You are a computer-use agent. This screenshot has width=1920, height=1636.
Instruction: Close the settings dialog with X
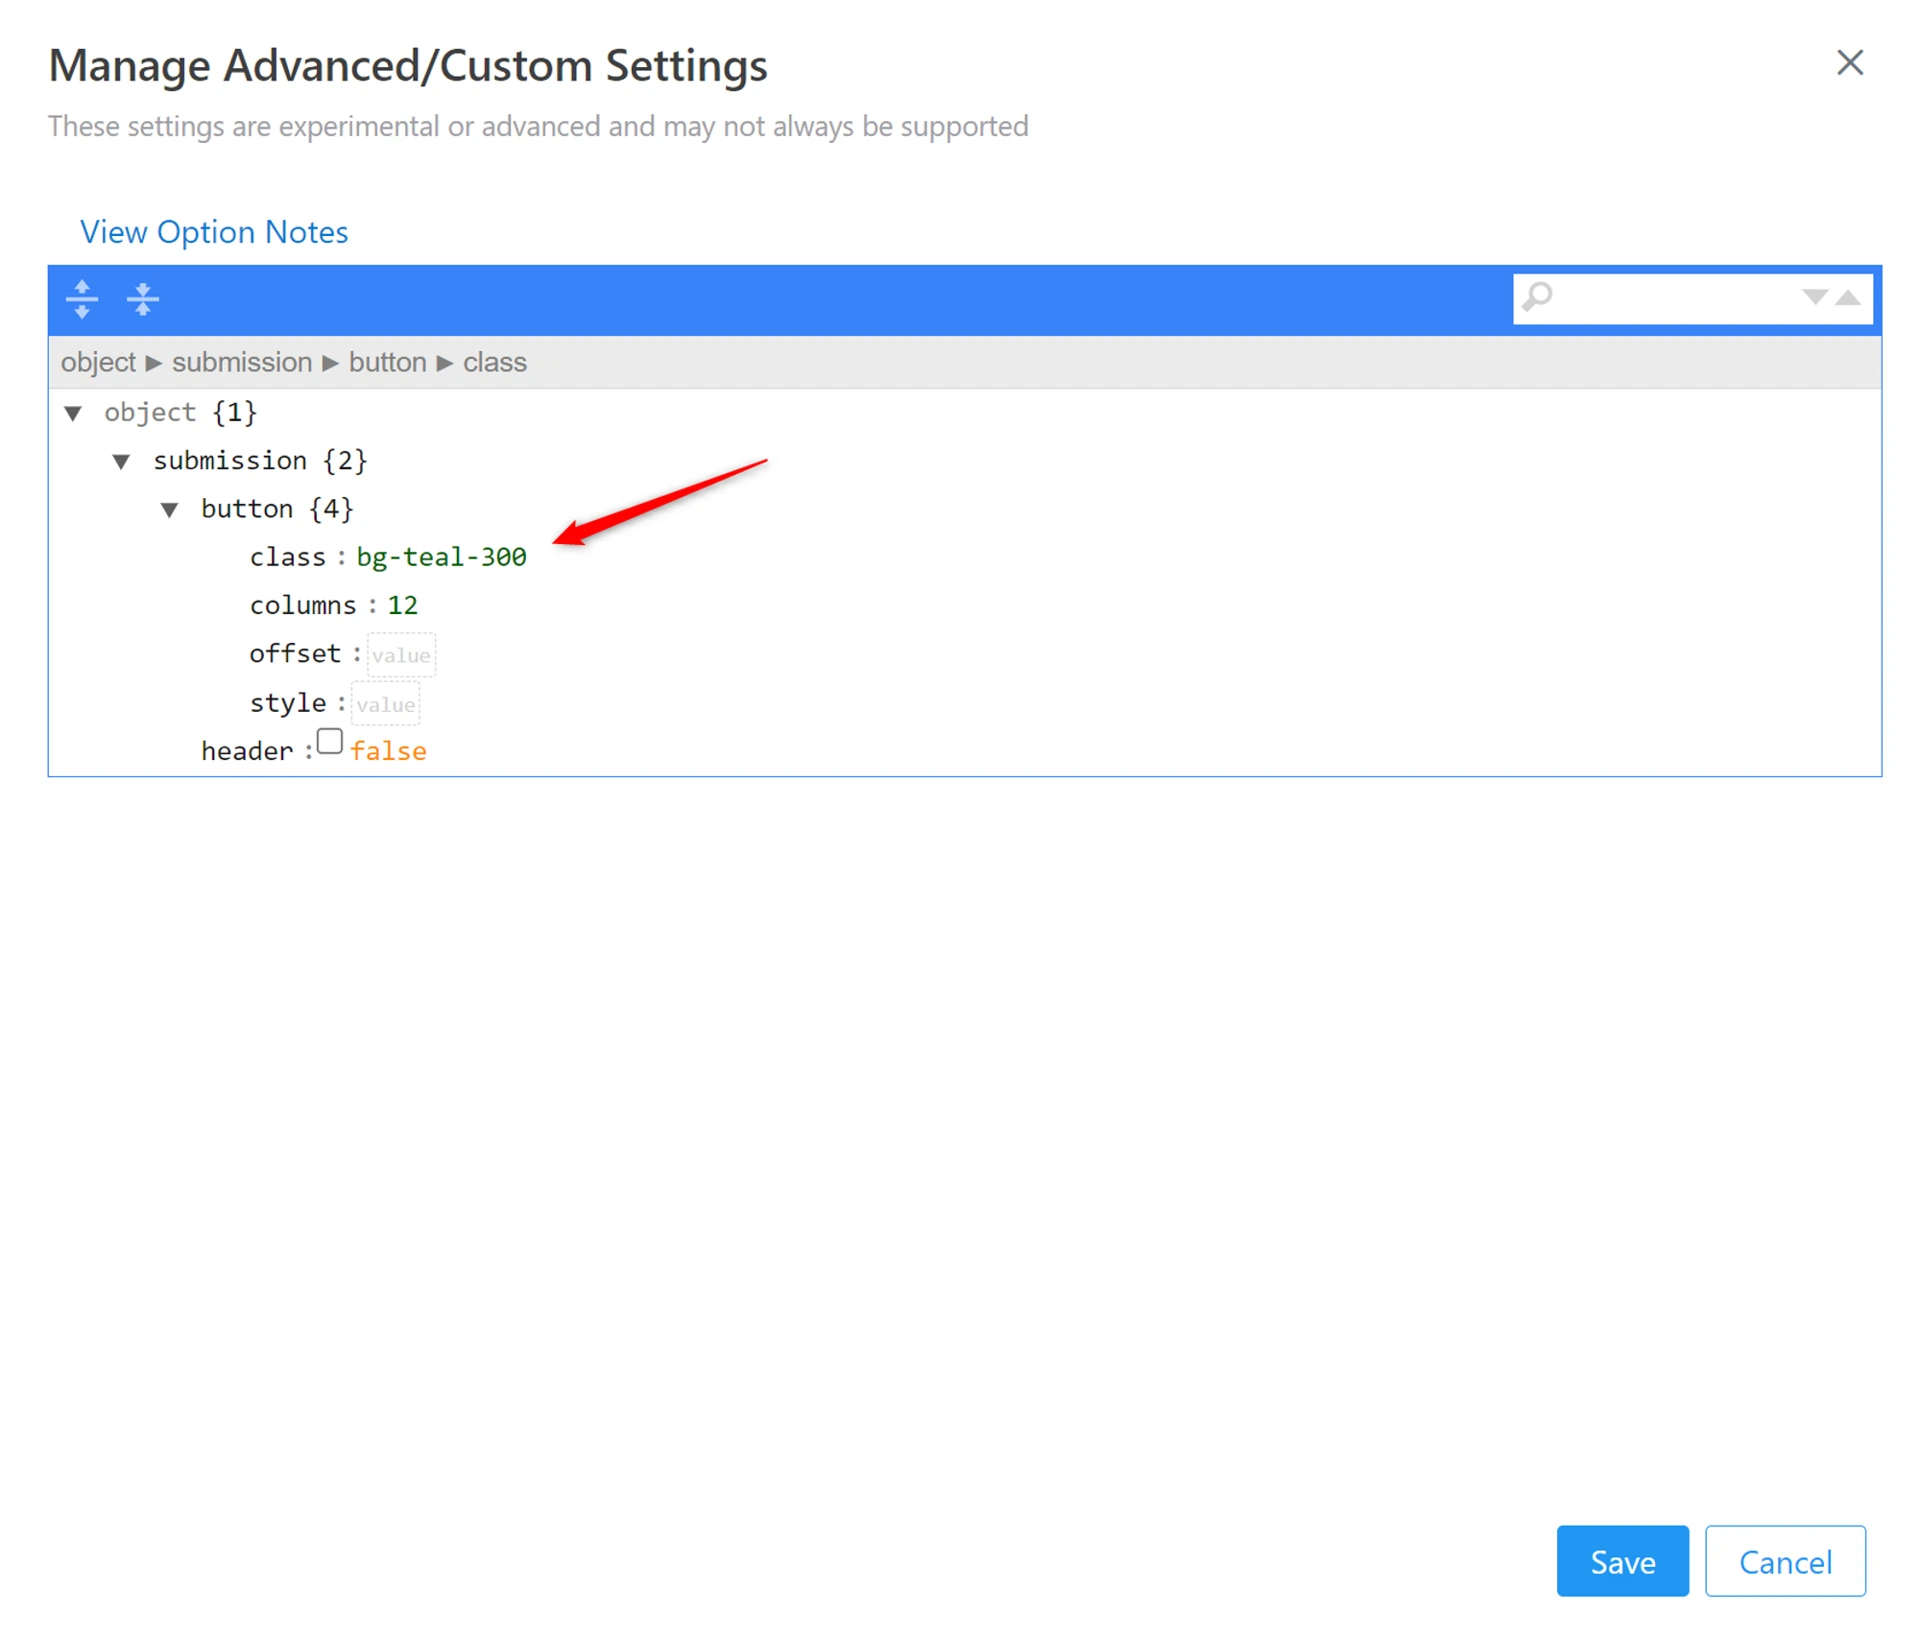pos(1849,63)
